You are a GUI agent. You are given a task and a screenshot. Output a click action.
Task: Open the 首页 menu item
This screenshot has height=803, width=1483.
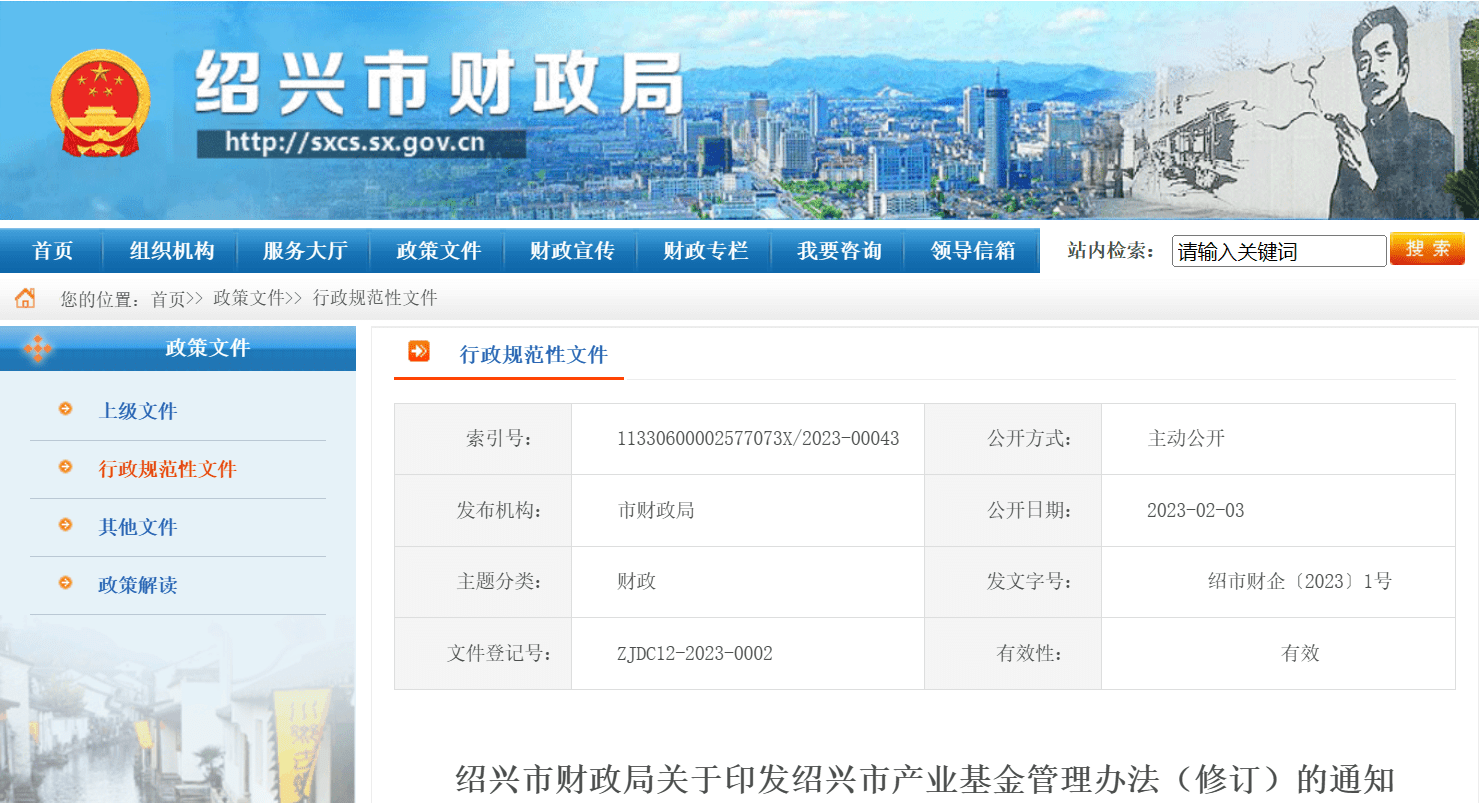(52, 251)
